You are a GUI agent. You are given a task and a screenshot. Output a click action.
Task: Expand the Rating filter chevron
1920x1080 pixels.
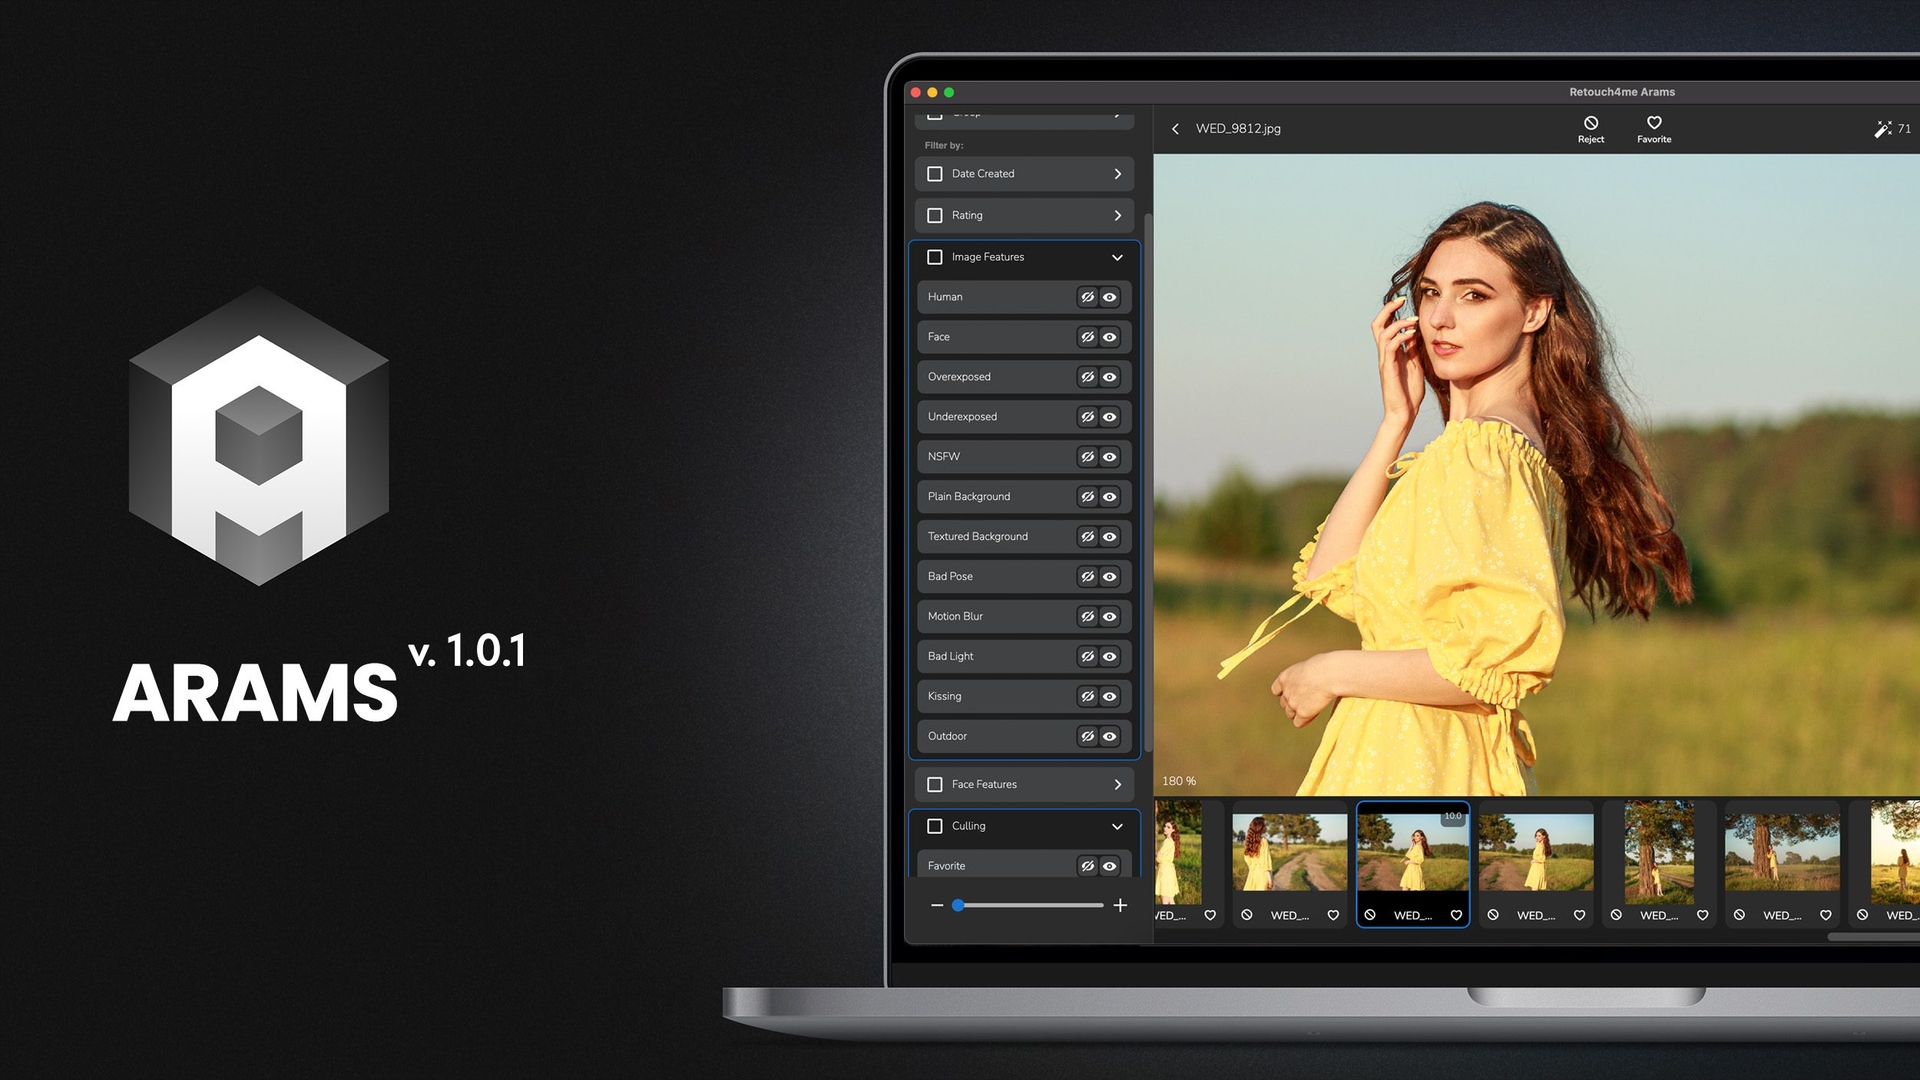point(1118,216)
